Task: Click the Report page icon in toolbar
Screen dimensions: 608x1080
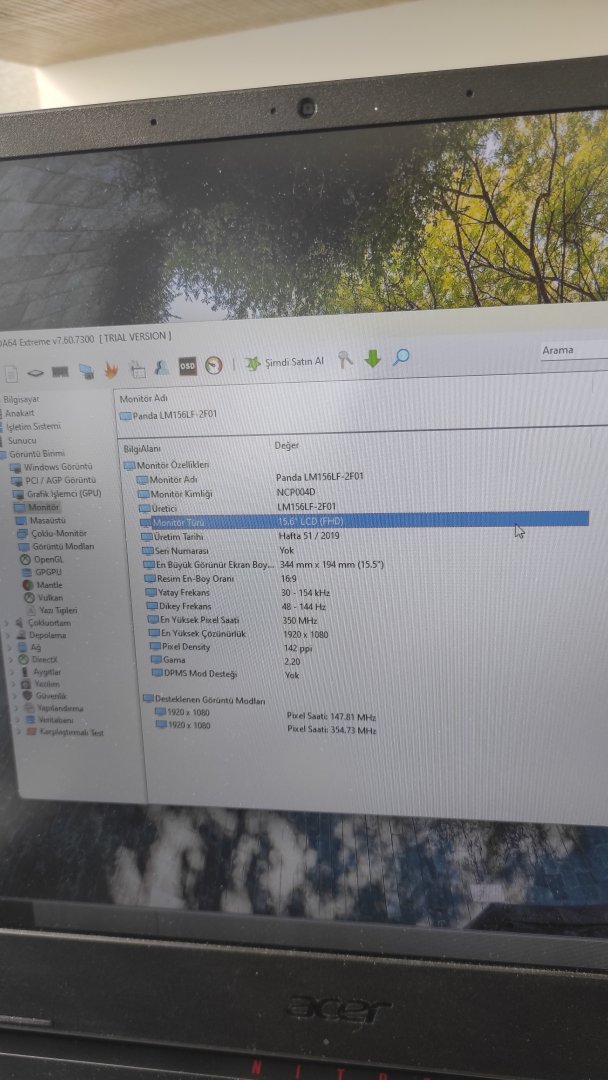Action: pyautogui.click(x=11, y=374)
